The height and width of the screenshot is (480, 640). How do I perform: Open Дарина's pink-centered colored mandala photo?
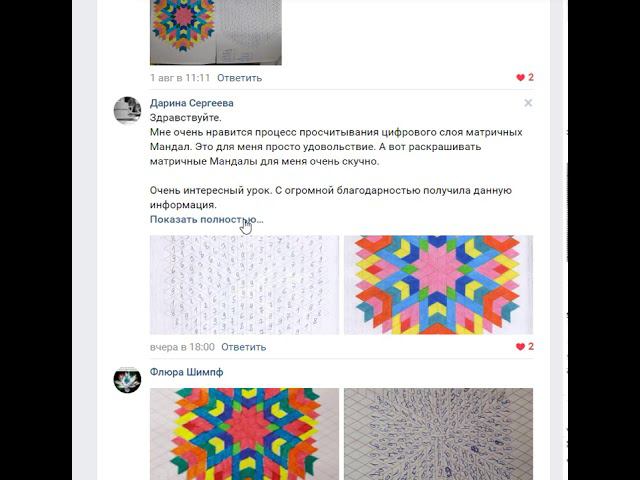pos(438,285)
